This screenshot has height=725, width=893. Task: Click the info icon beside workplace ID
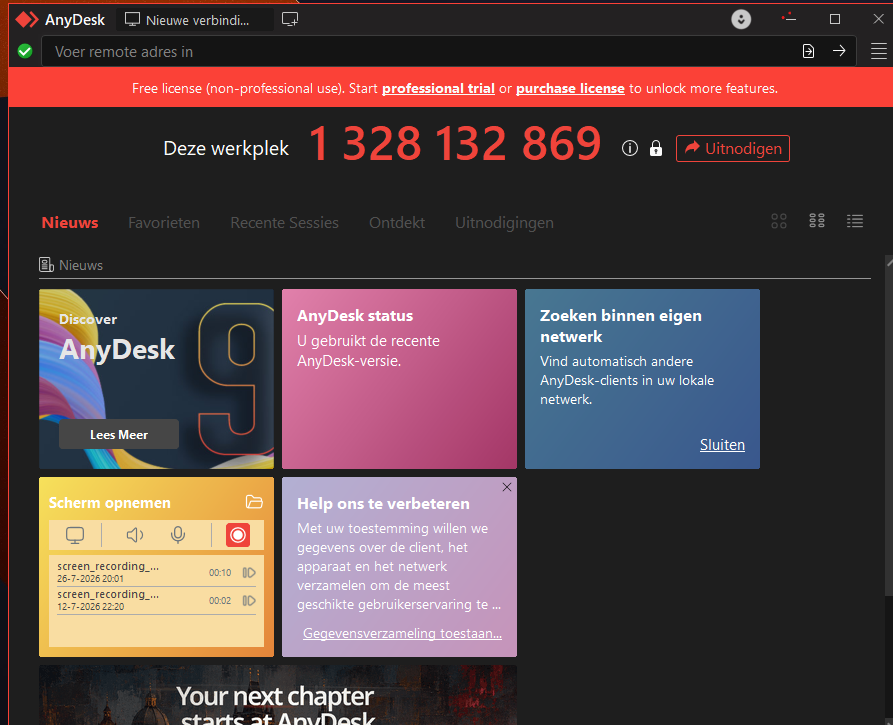tap(629, 148)
